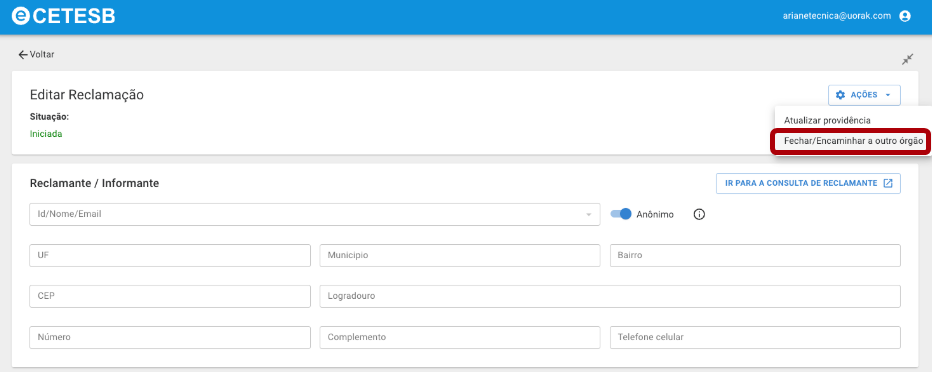Click the CETESB logo

[x=63, y=16]
